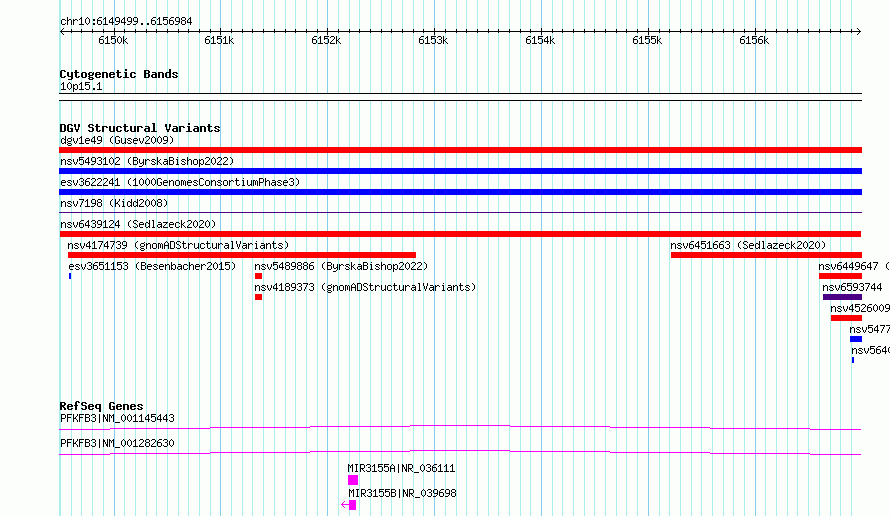Click the magenta arrow box under MIR3155B
Image resolution: width=890 pixels, height=516 pixels.
point(349,505)
